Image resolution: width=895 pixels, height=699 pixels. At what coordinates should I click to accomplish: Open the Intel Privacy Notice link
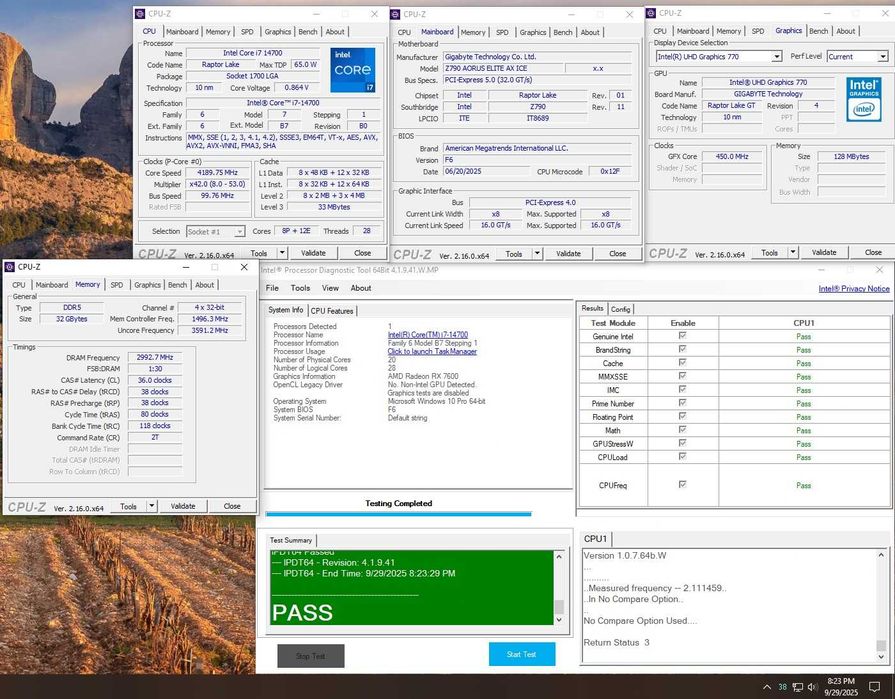tap(854, 289)
